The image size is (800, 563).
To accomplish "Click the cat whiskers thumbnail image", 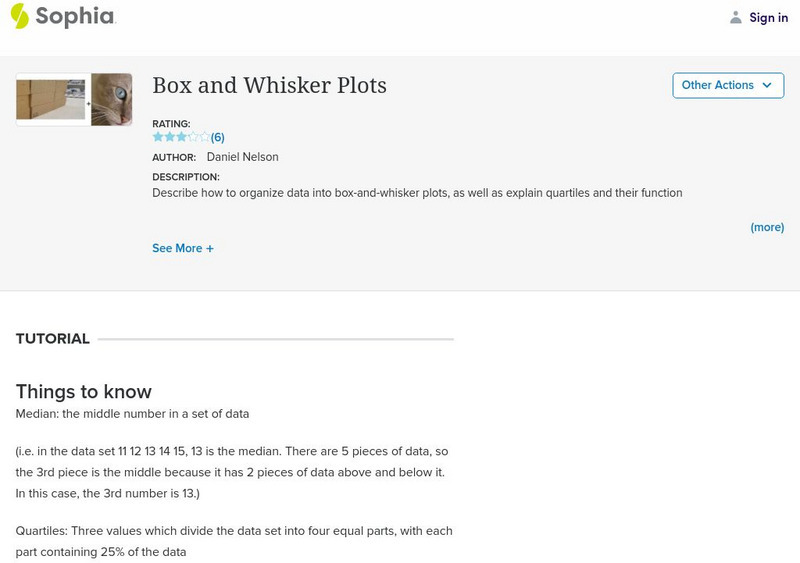I will point(111,99).
